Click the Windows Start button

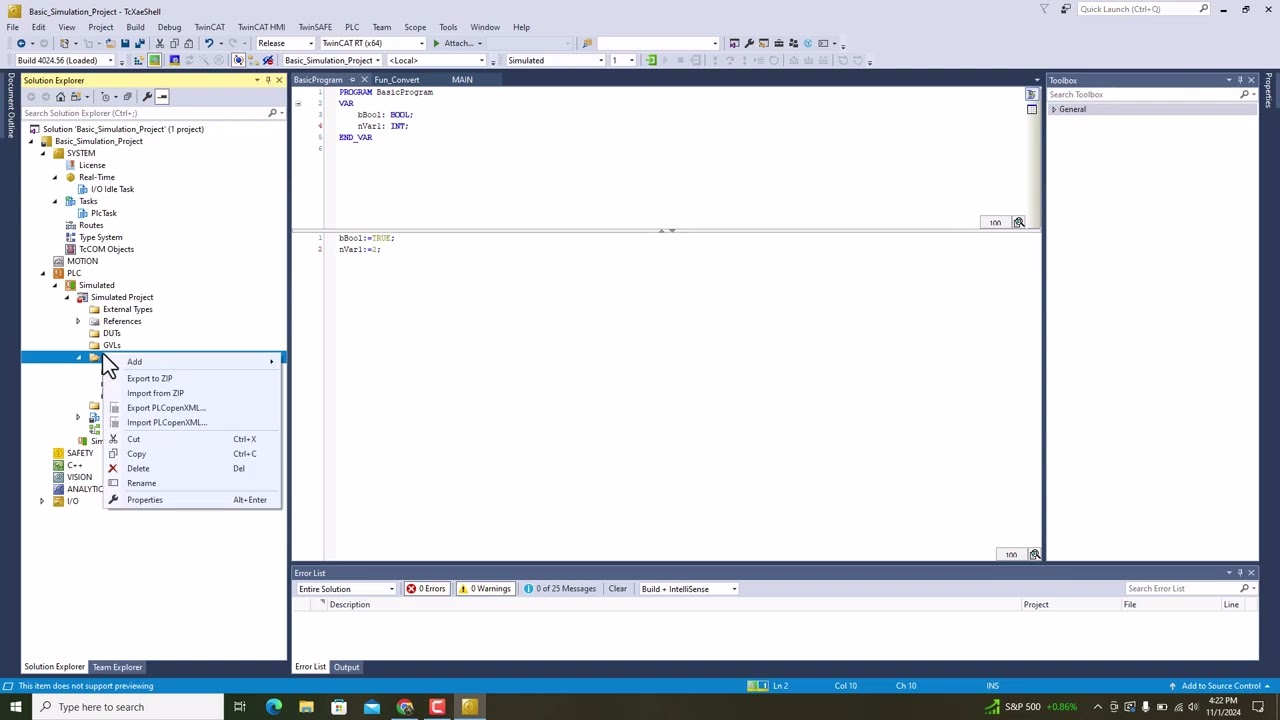(15, 707)
